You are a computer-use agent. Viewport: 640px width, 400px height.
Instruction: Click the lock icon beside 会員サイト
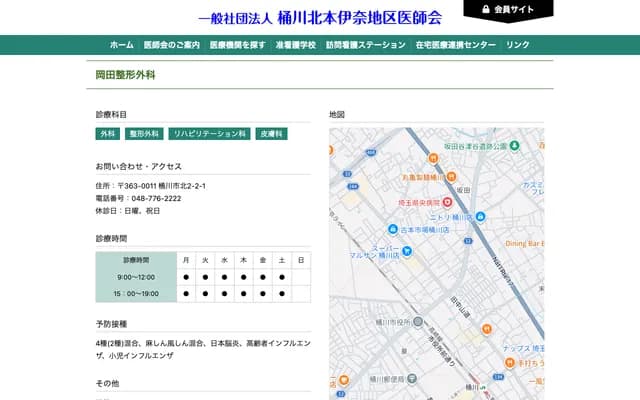486,9
